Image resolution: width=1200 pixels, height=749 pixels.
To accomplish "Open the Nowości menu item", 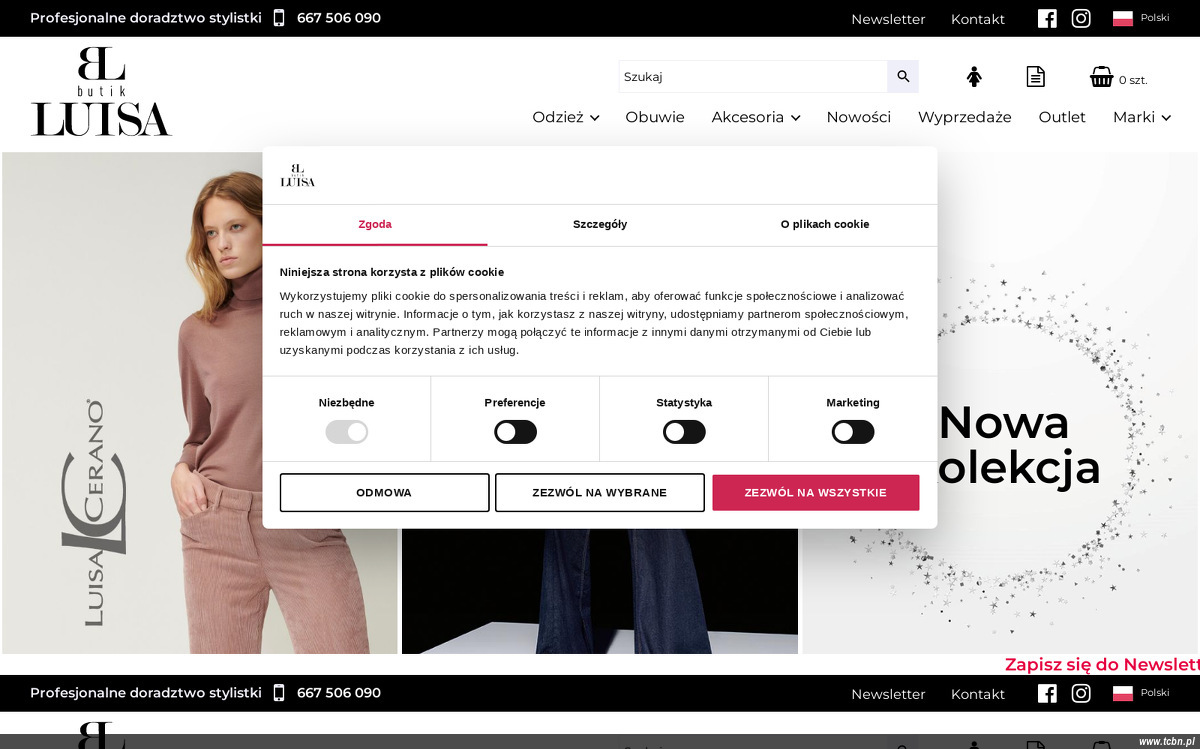I will [858, 117].
